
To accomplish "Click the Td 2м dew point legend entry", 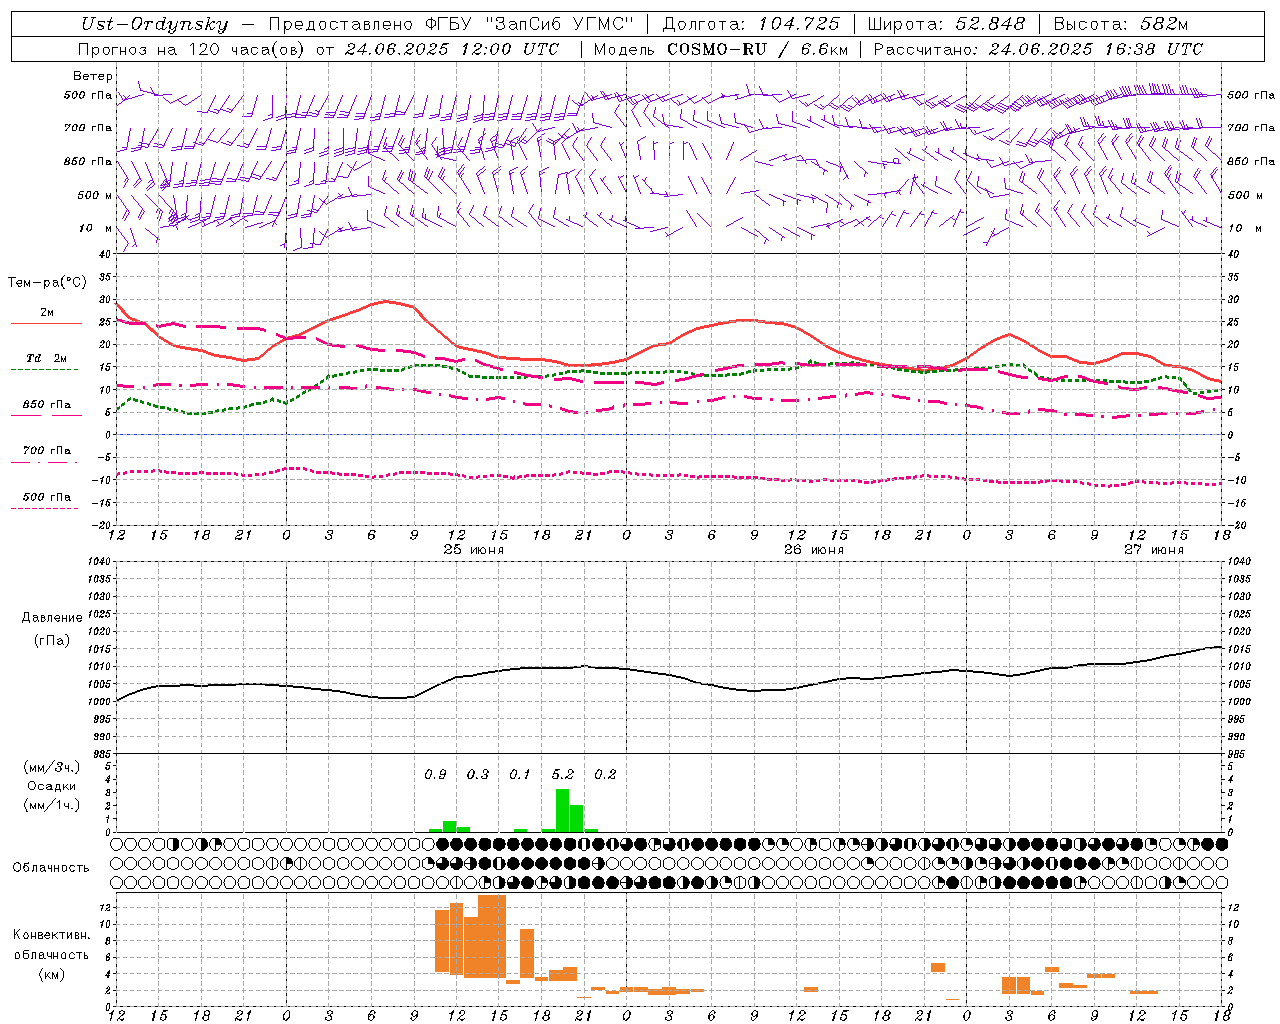I will 46,358.
